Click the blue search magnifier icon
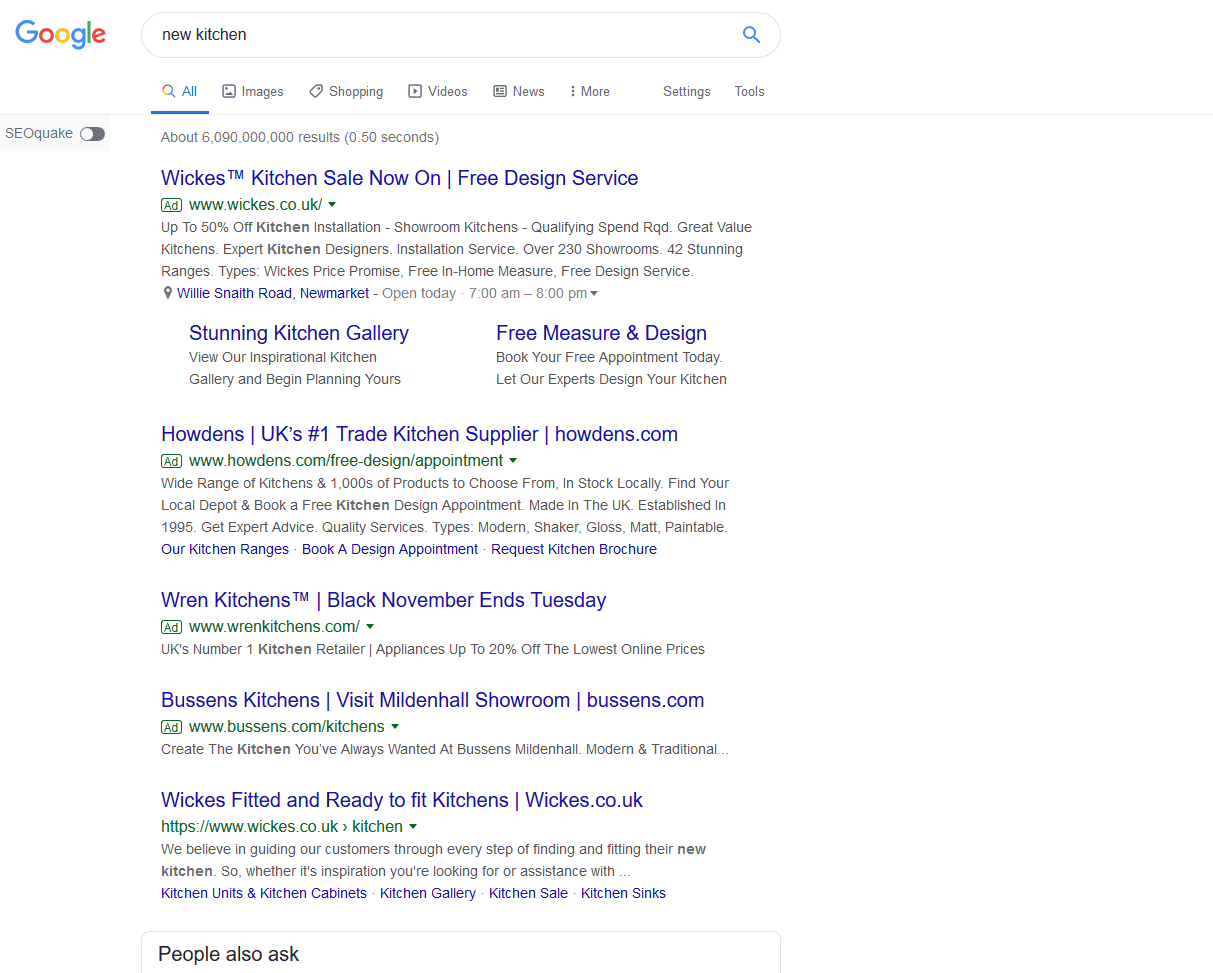 coord(751,35)
